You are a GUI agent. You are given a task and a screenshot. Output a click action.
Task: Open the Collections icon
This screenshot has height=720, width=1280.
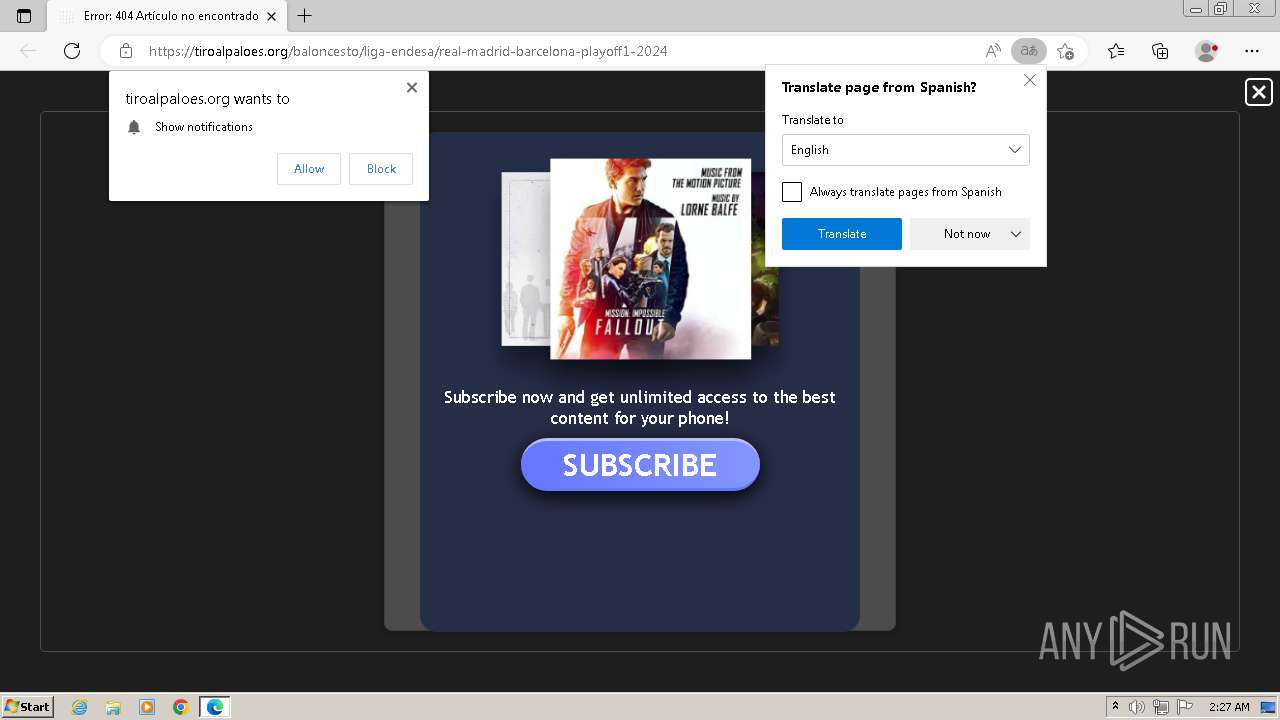click(x=1160, y=51)
